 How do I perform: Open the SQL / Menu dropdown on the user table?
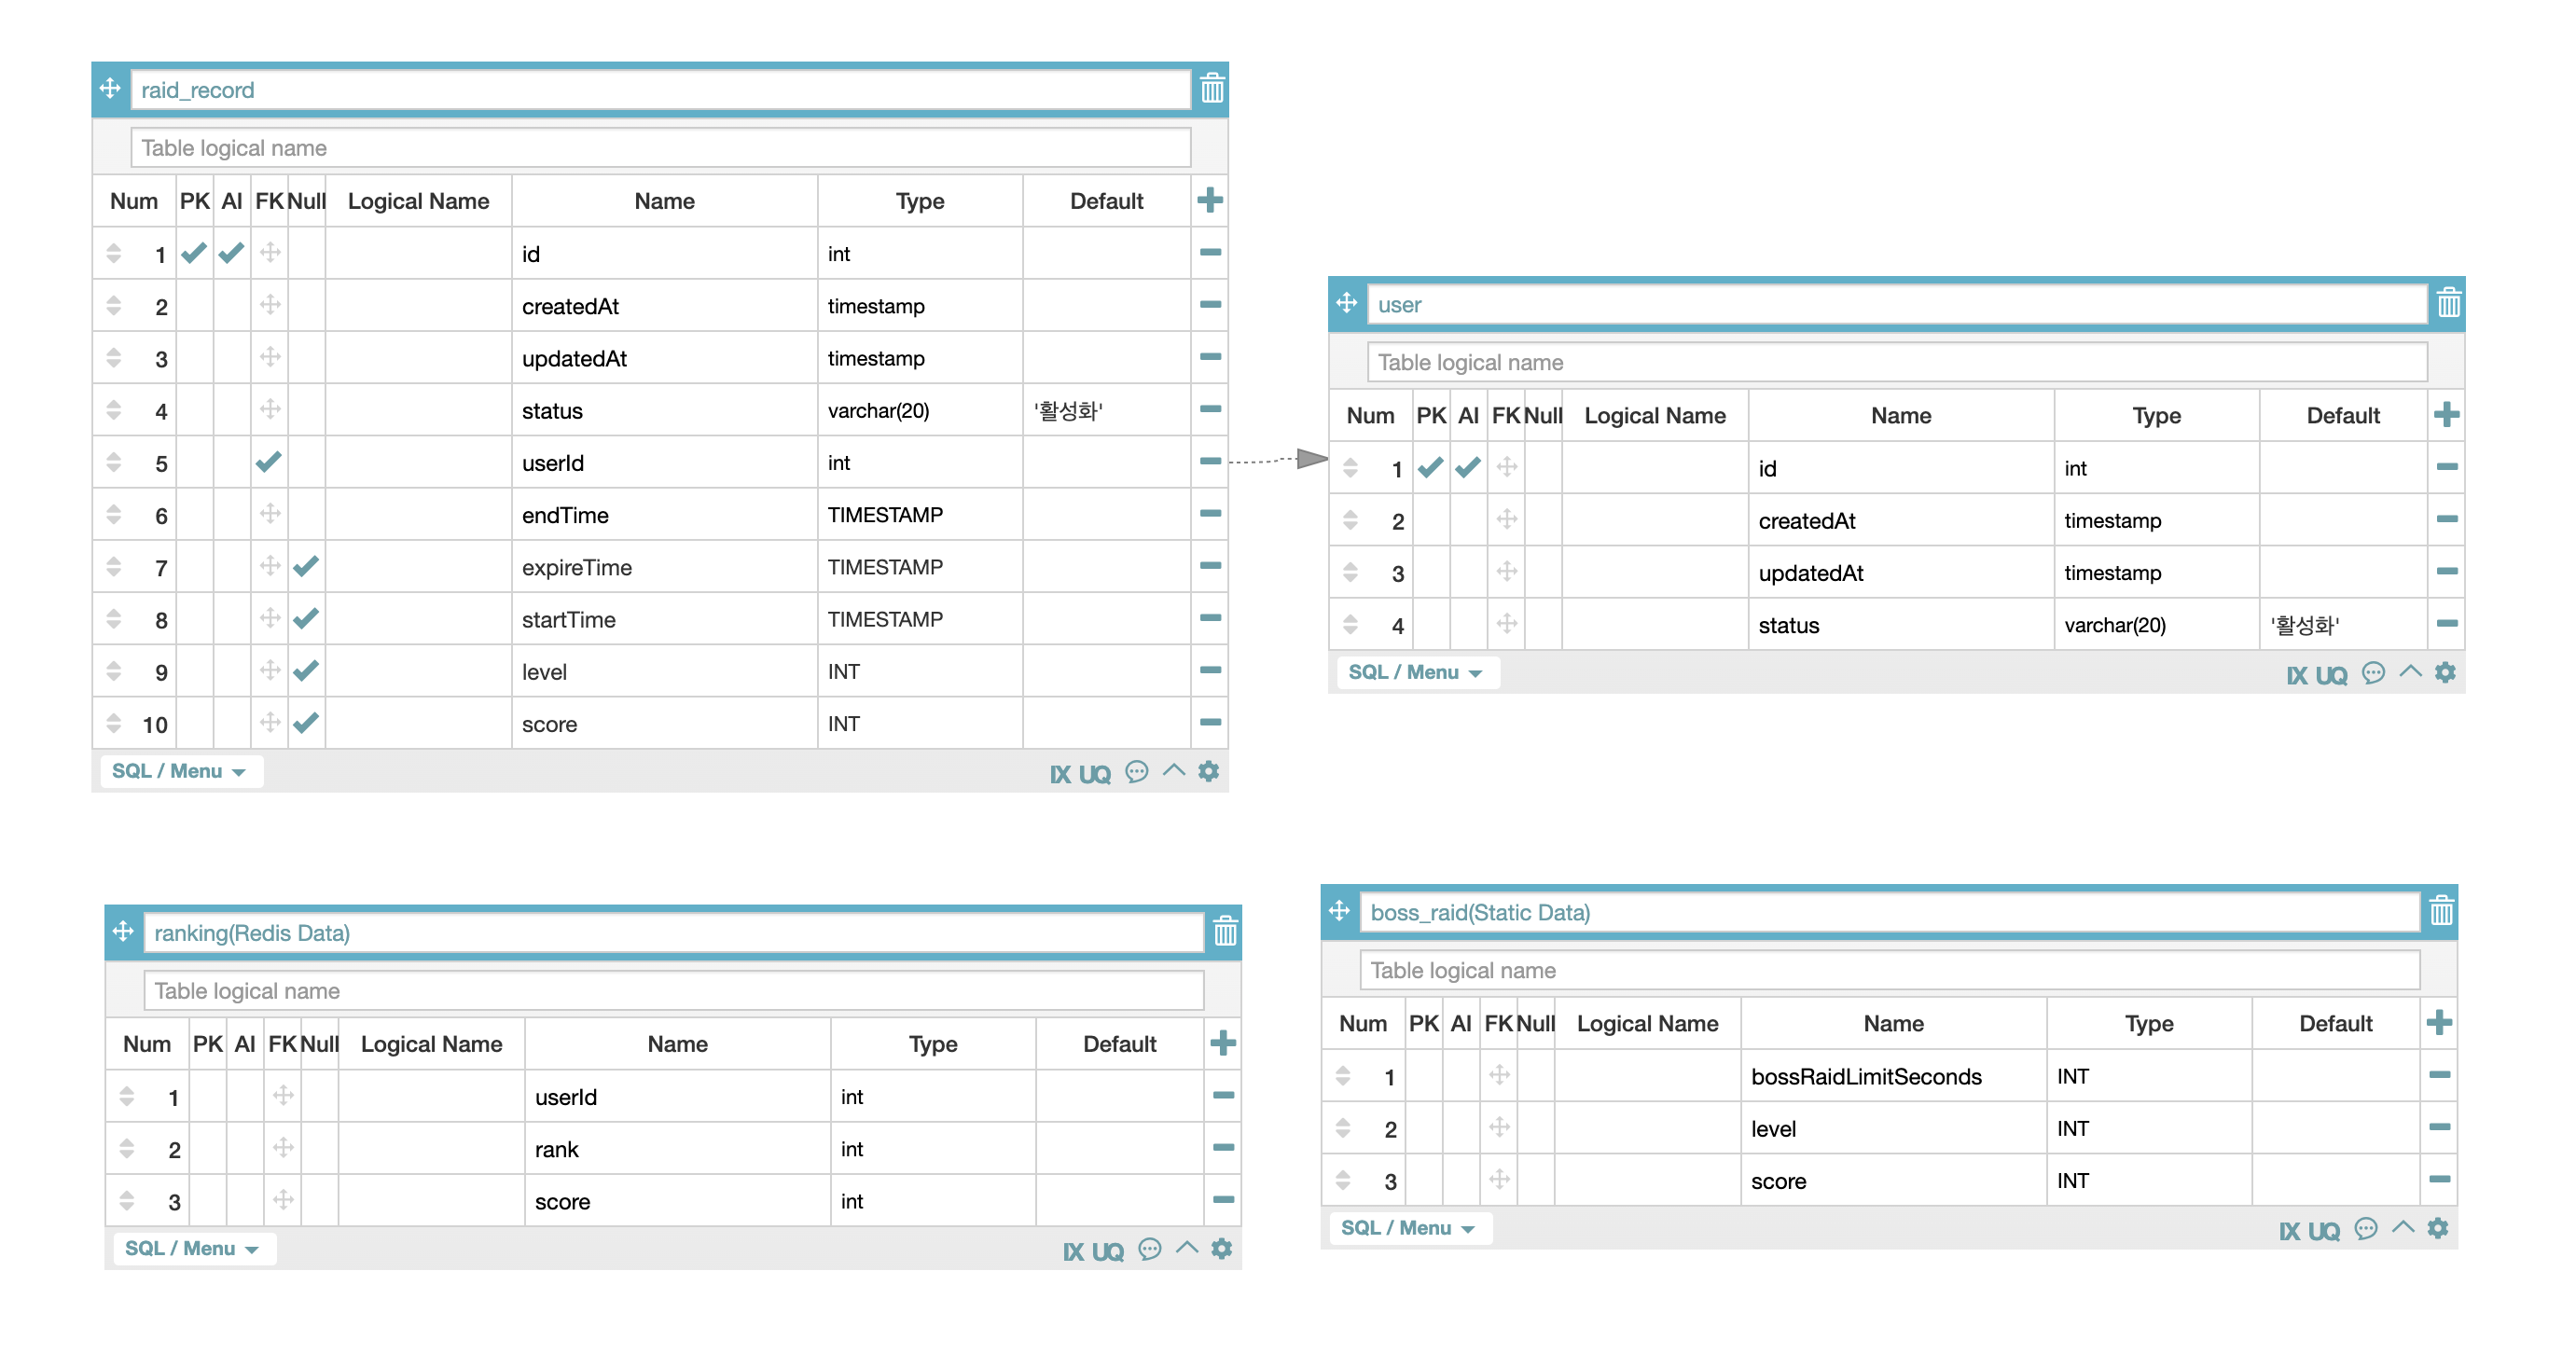coord(1416,672)
